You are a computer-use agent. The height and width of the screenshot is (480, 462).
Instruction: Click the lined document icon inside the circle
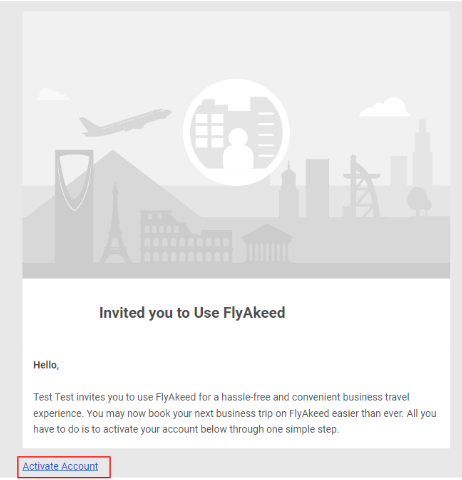pos(266,134)
